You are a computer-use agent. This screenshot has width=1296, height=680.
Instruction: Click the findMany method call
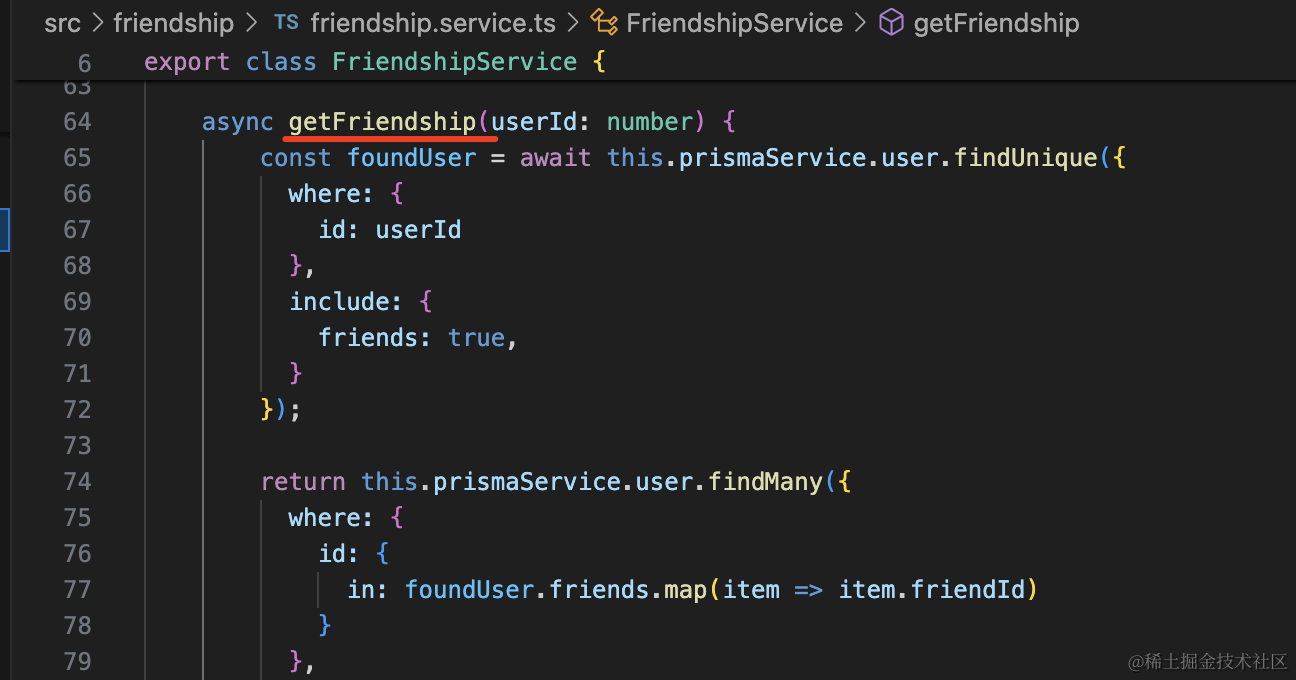(x=765, y=482)
